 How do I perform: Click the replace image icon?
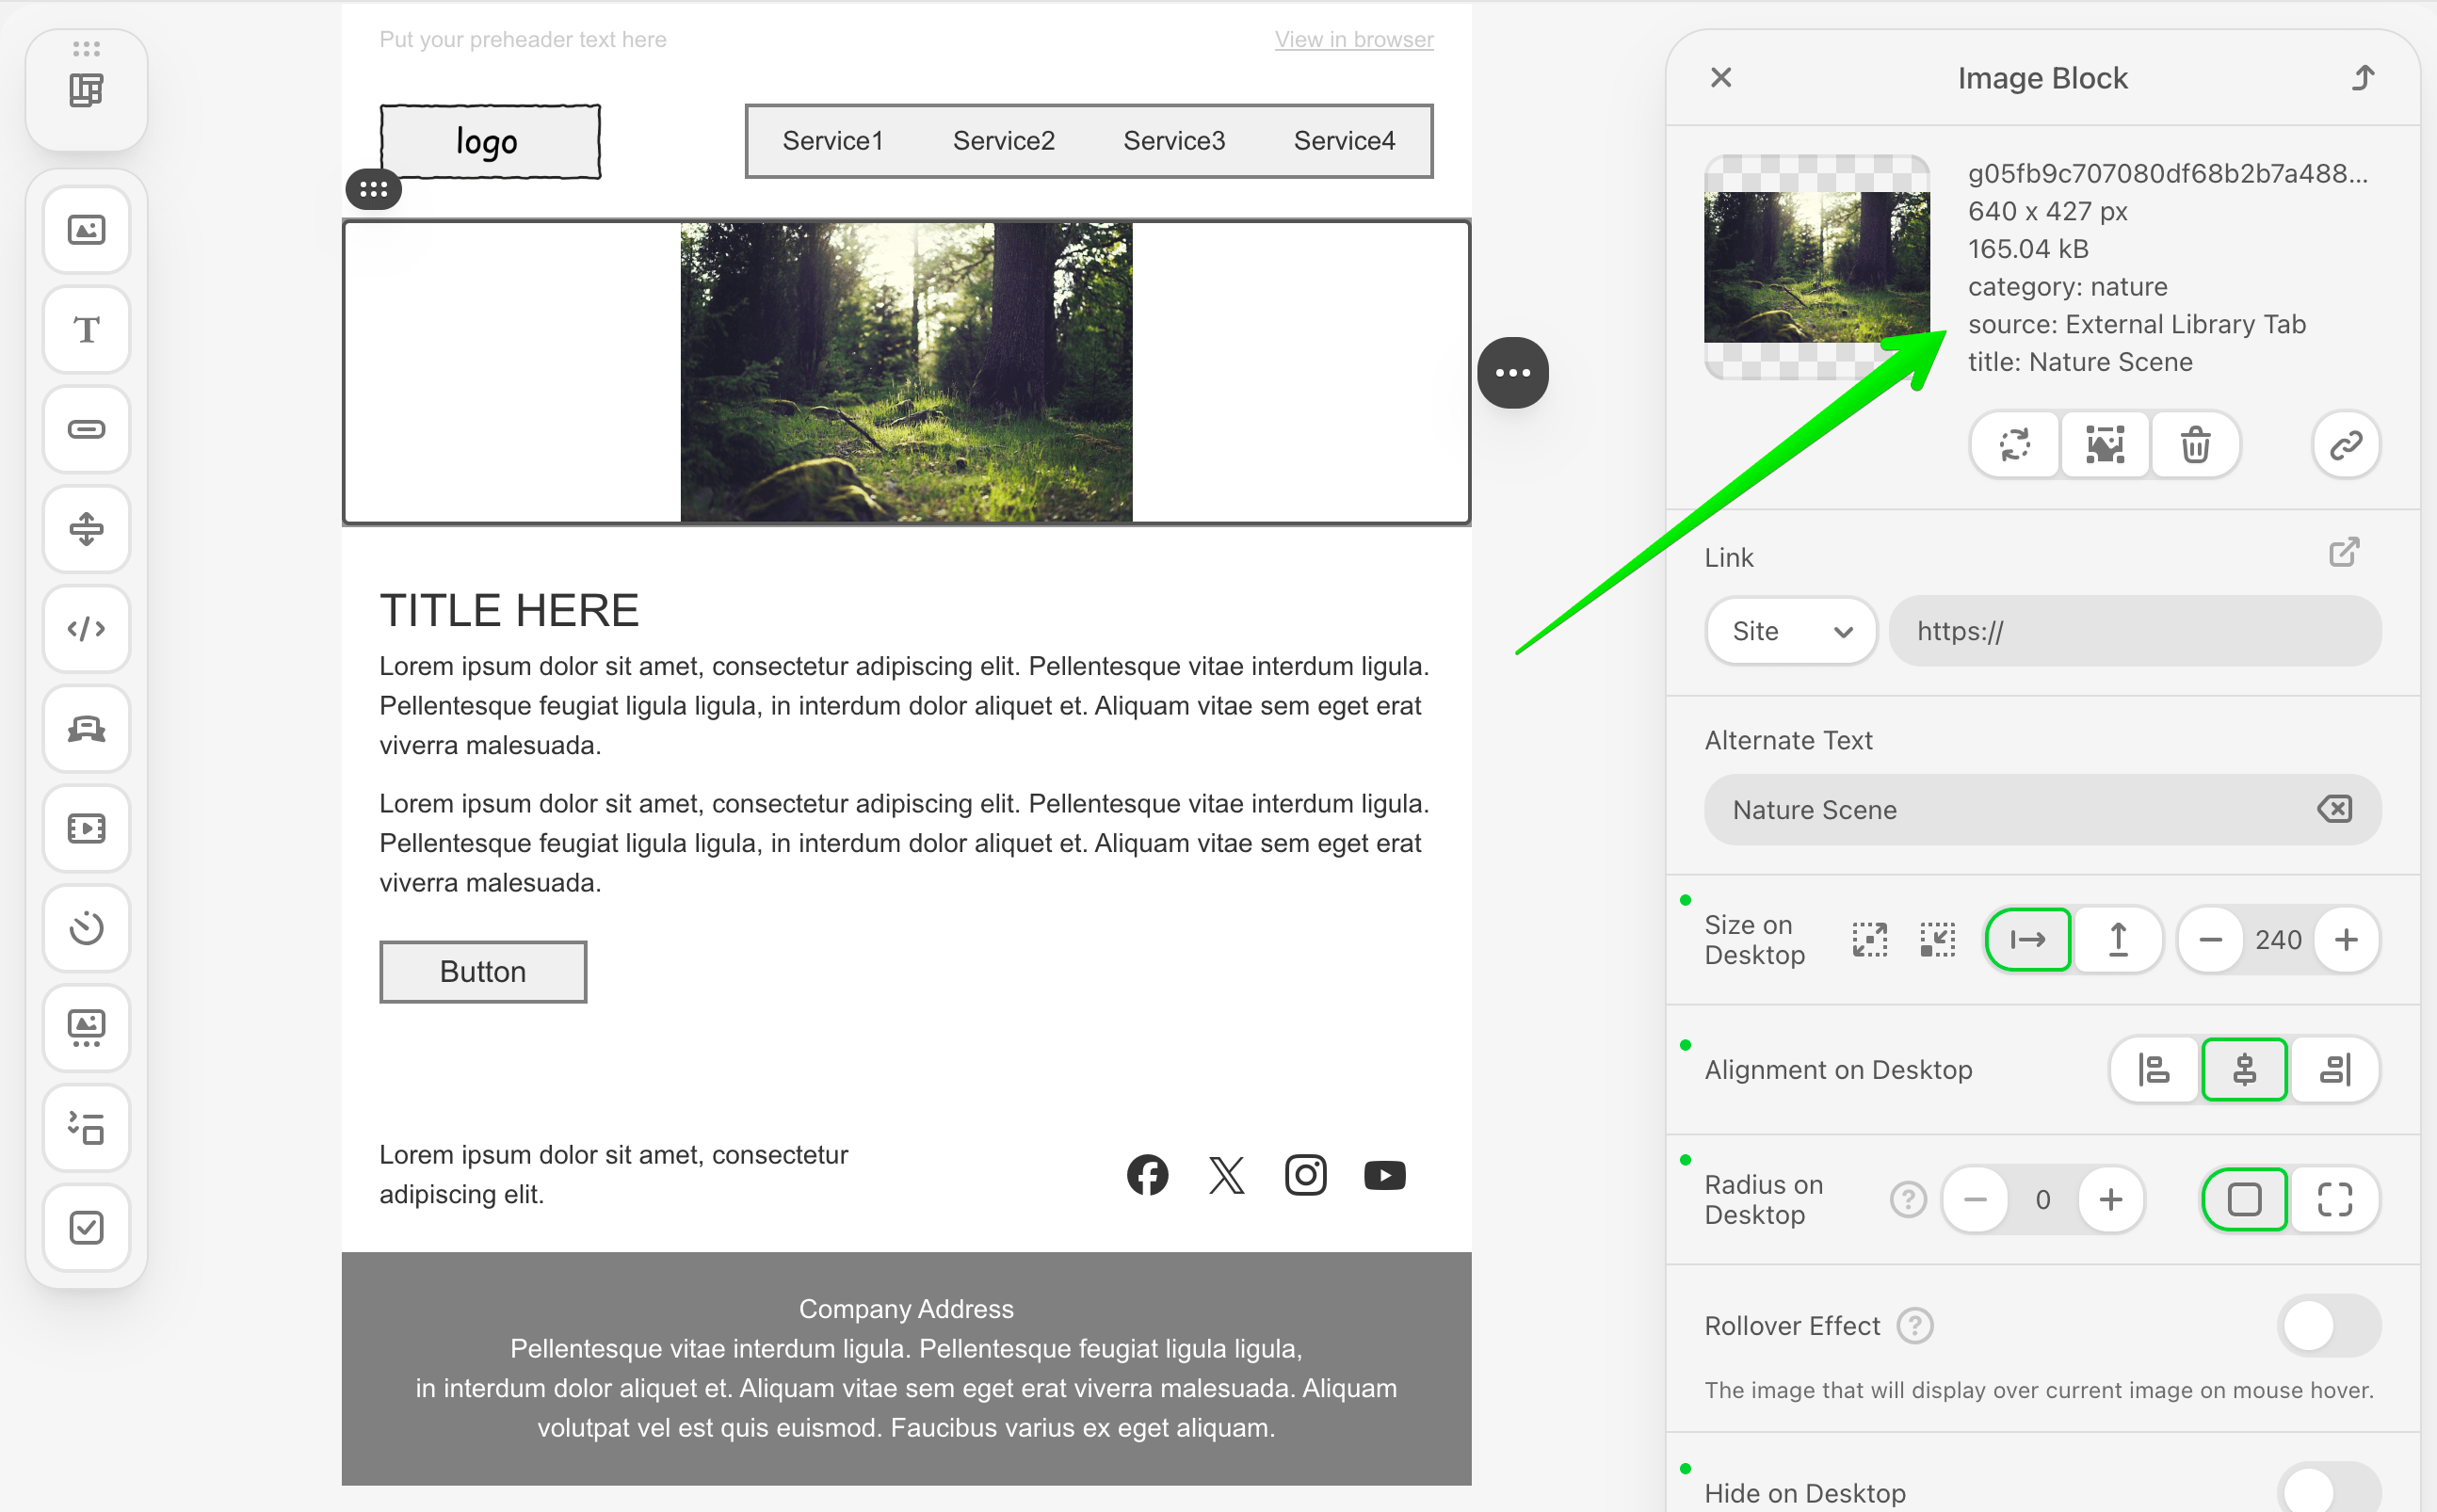click(x=2015, y=445)
